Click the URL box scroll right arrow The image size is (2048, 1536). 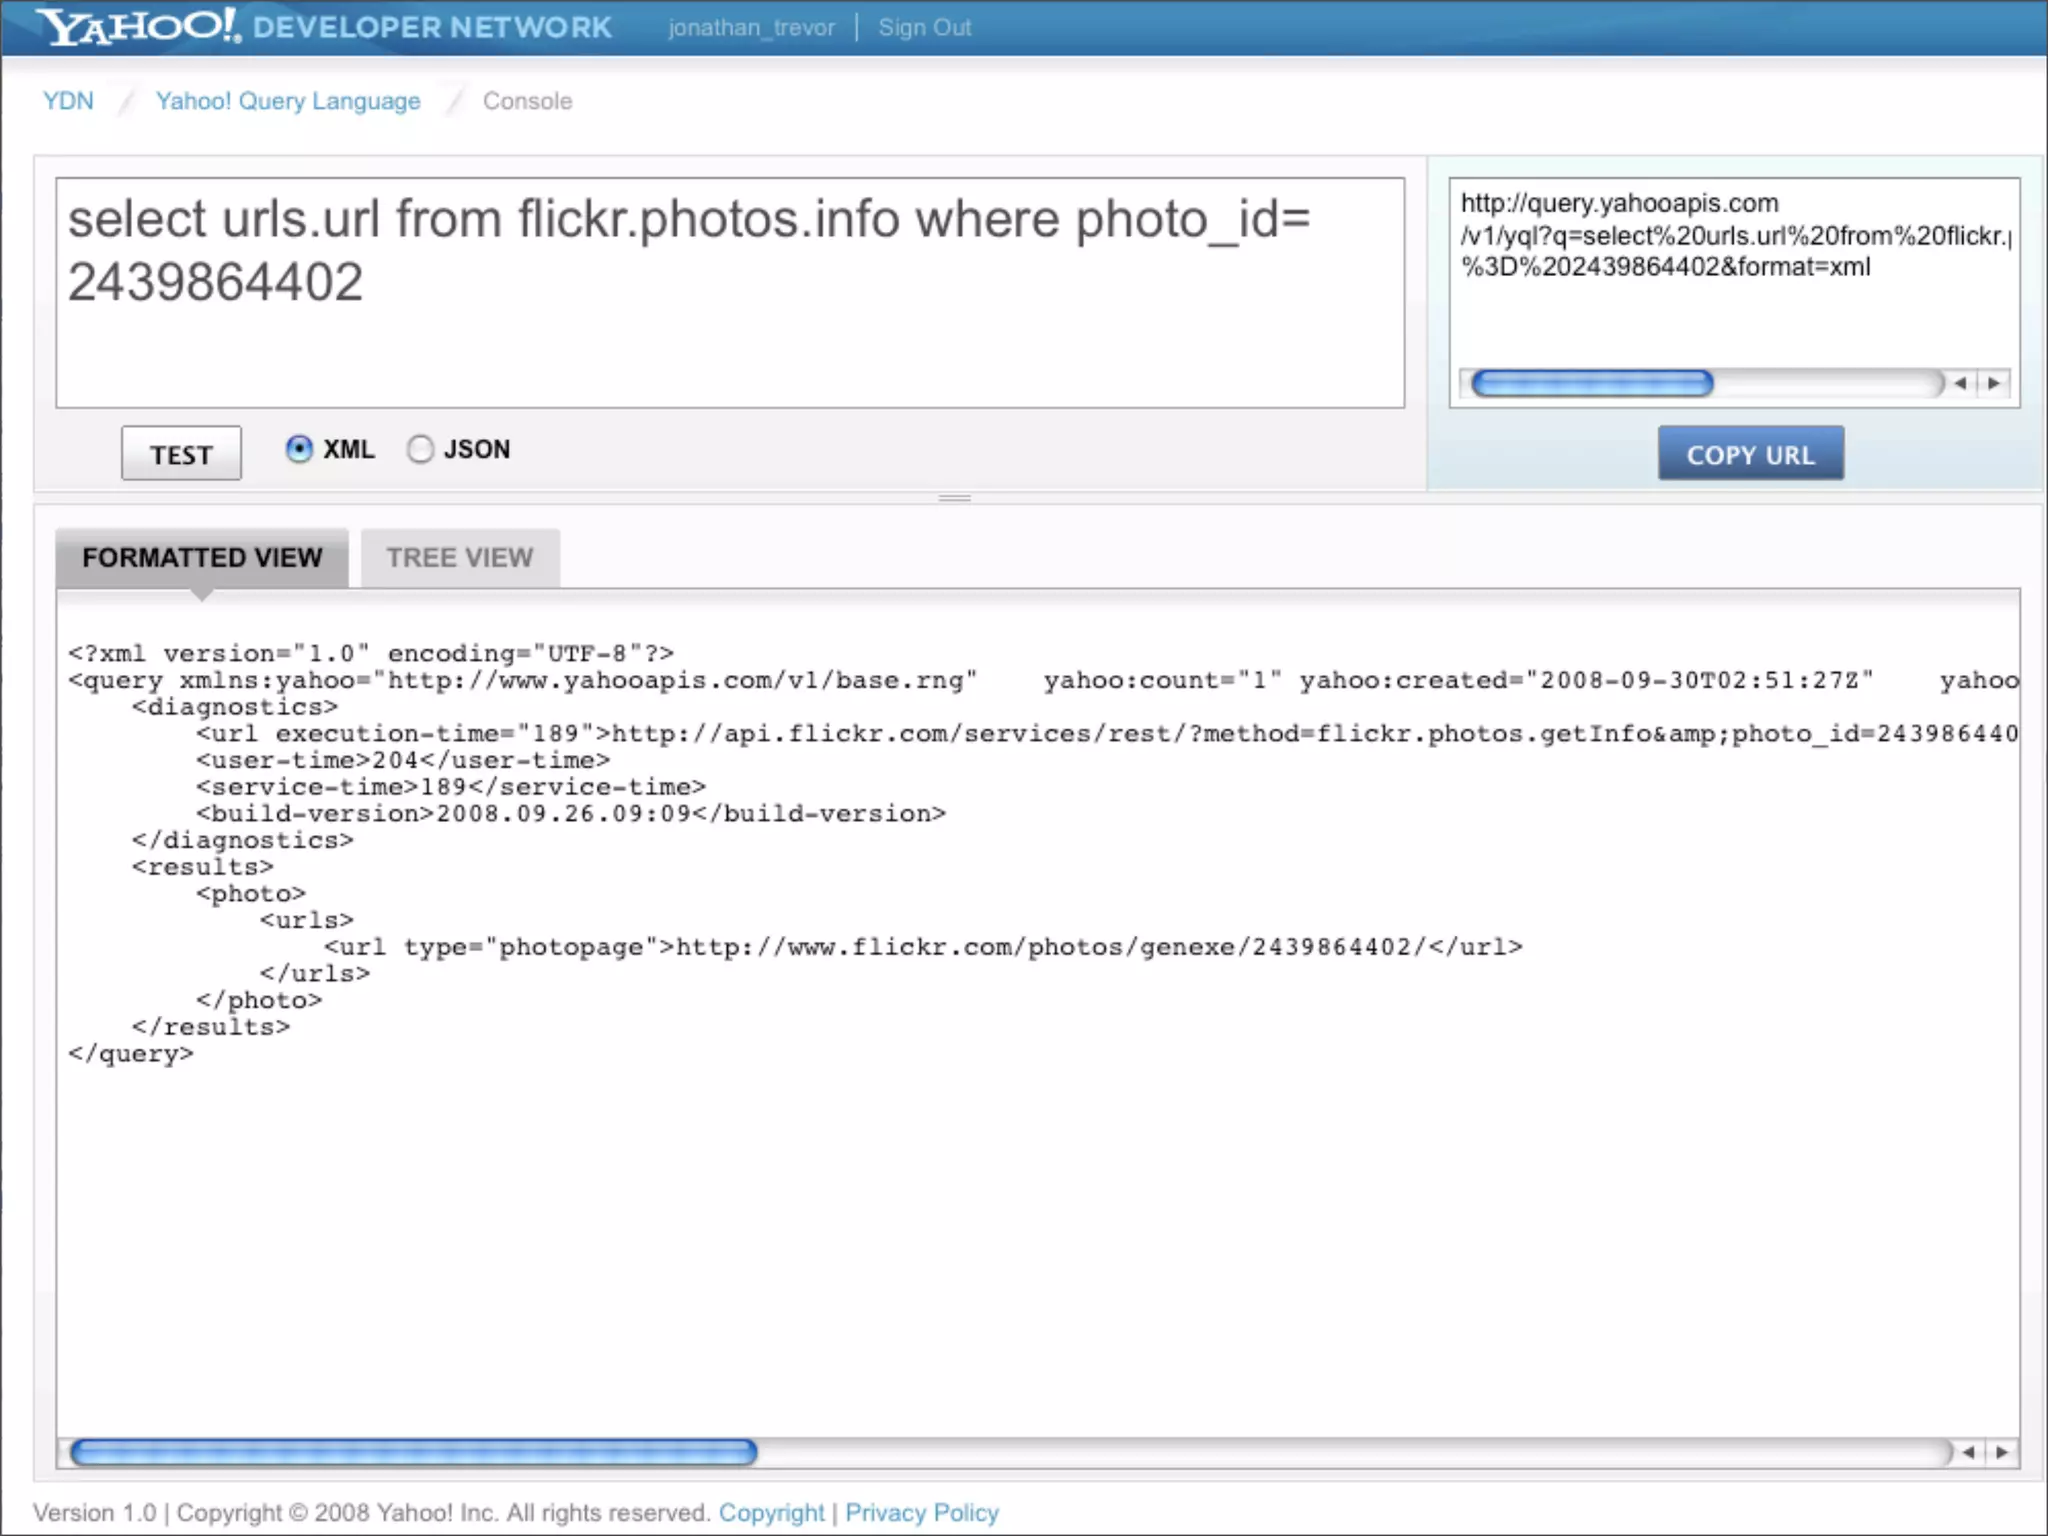click(1994, 383)
